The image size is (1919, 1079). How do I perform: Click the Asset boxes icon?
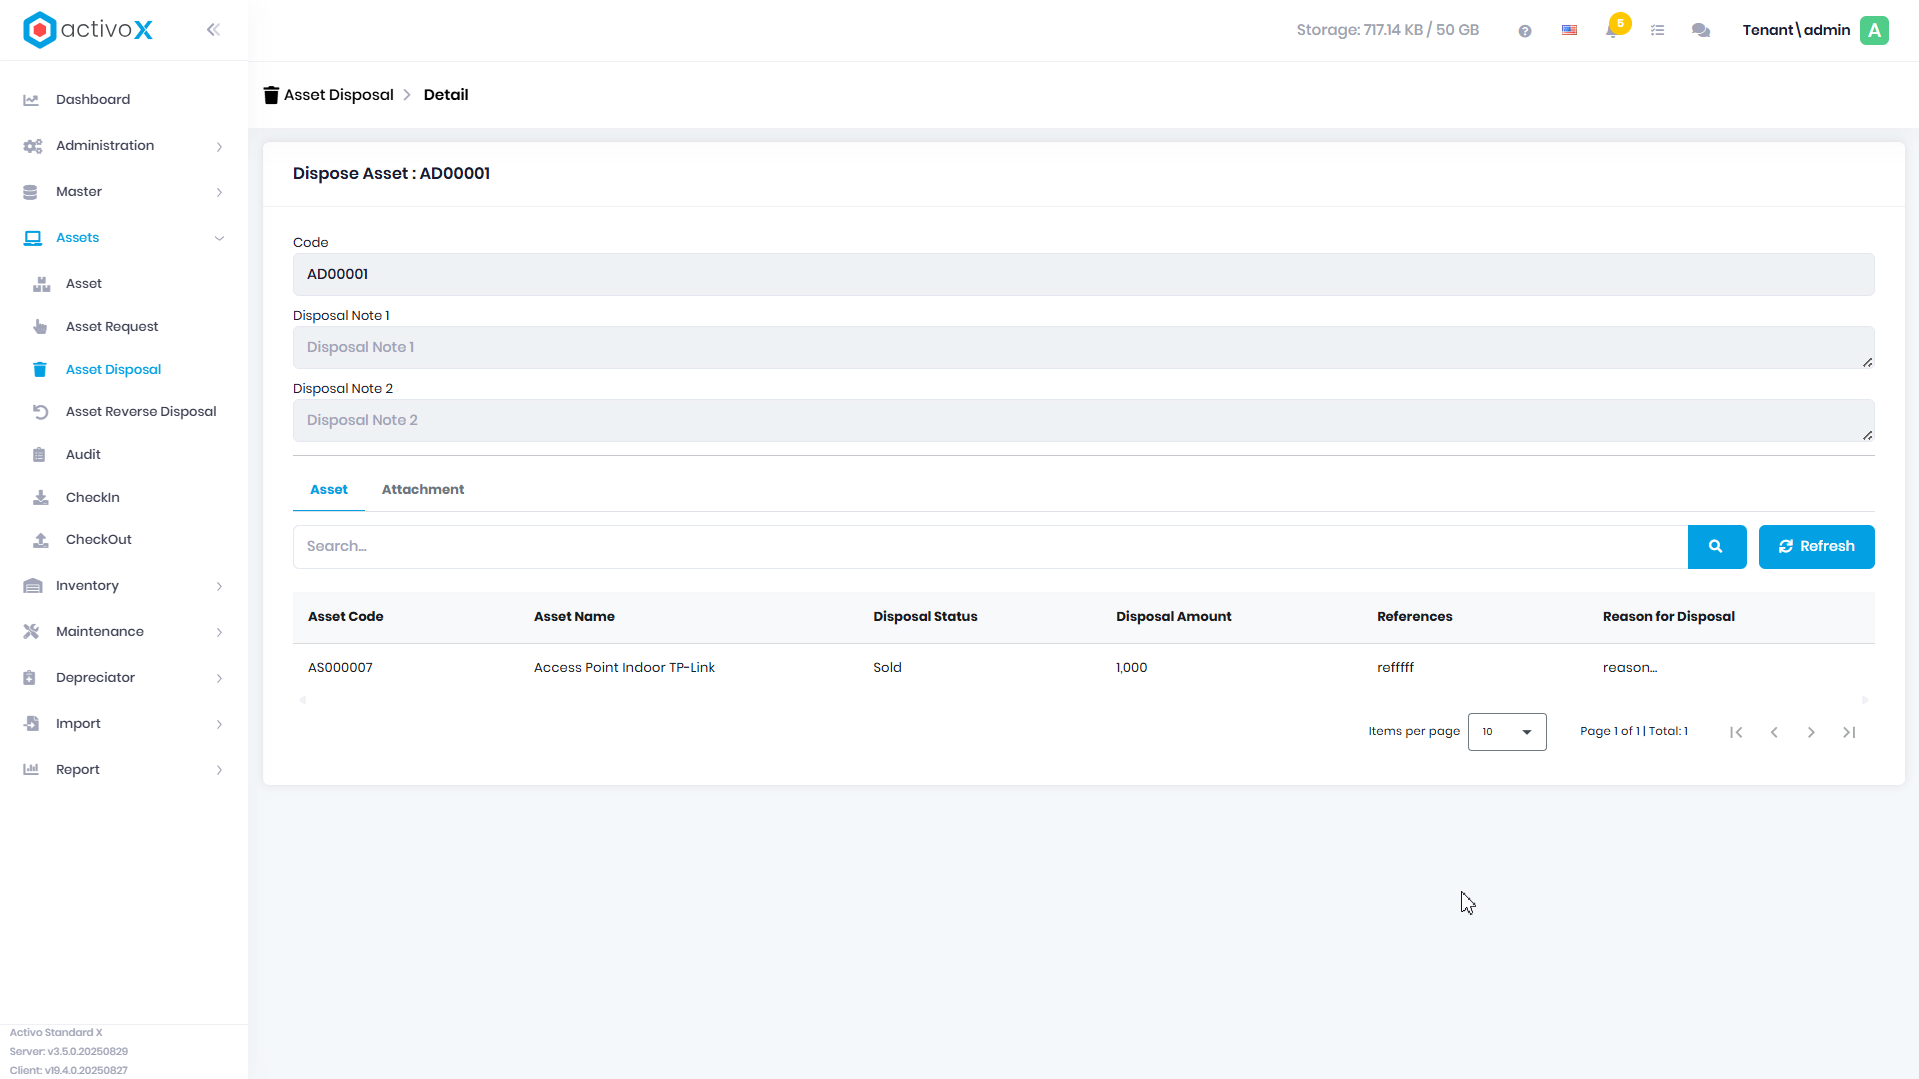point(41,284)
